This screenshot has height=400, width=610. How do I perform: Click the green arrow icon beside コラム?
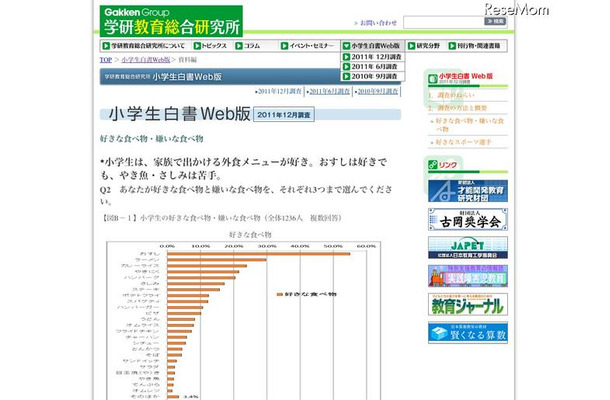click(239, 46)
